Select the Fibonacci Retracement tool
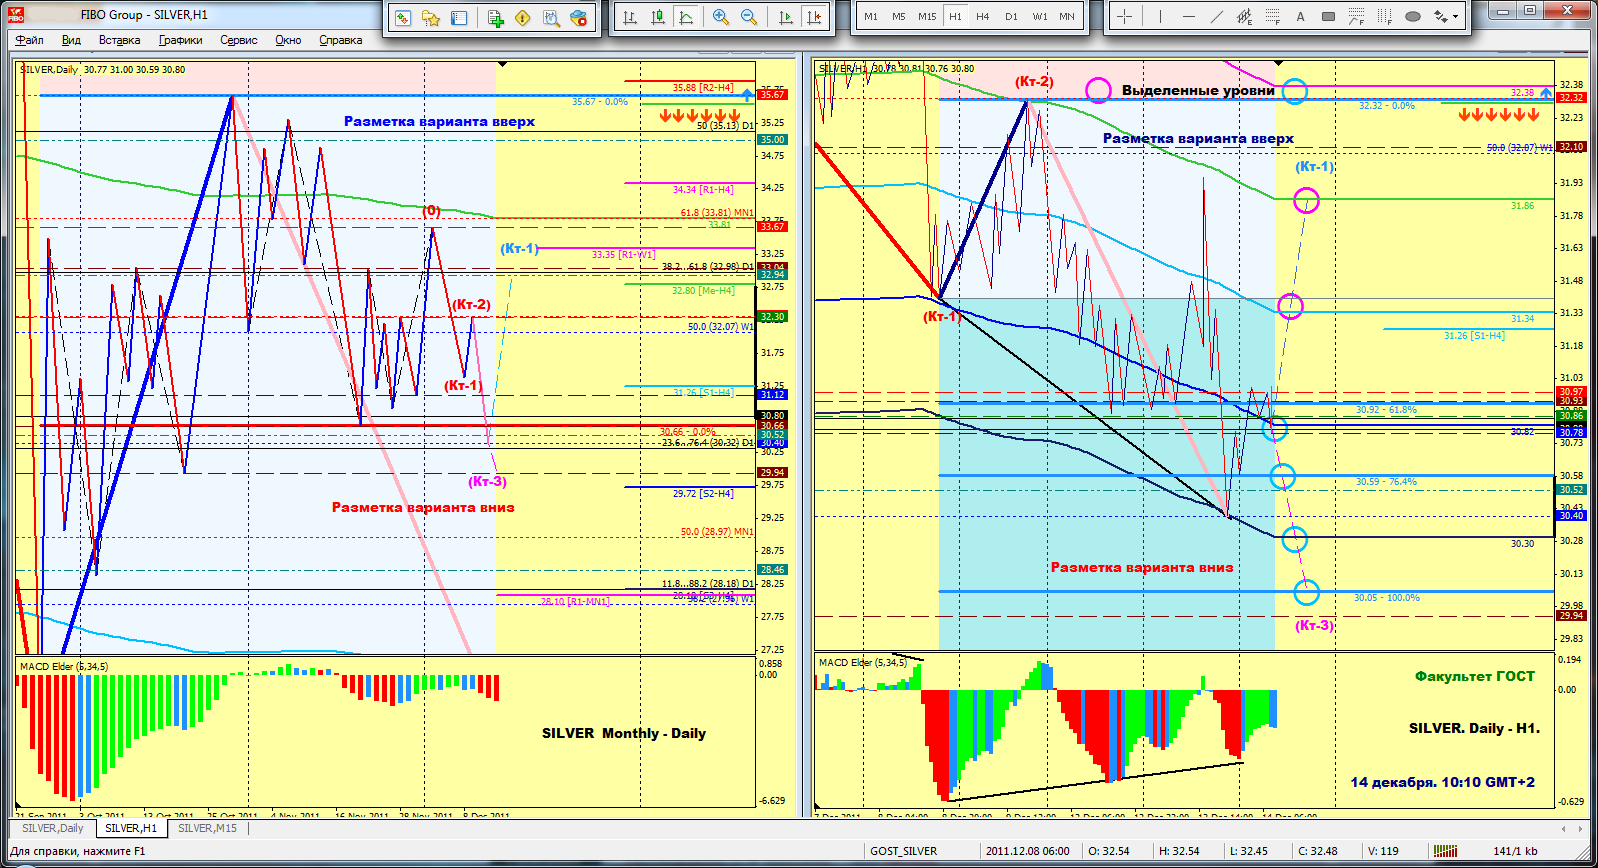The height and width of the screenshot is (868, 1598). pyautogui.click(x=1272, y=16)
